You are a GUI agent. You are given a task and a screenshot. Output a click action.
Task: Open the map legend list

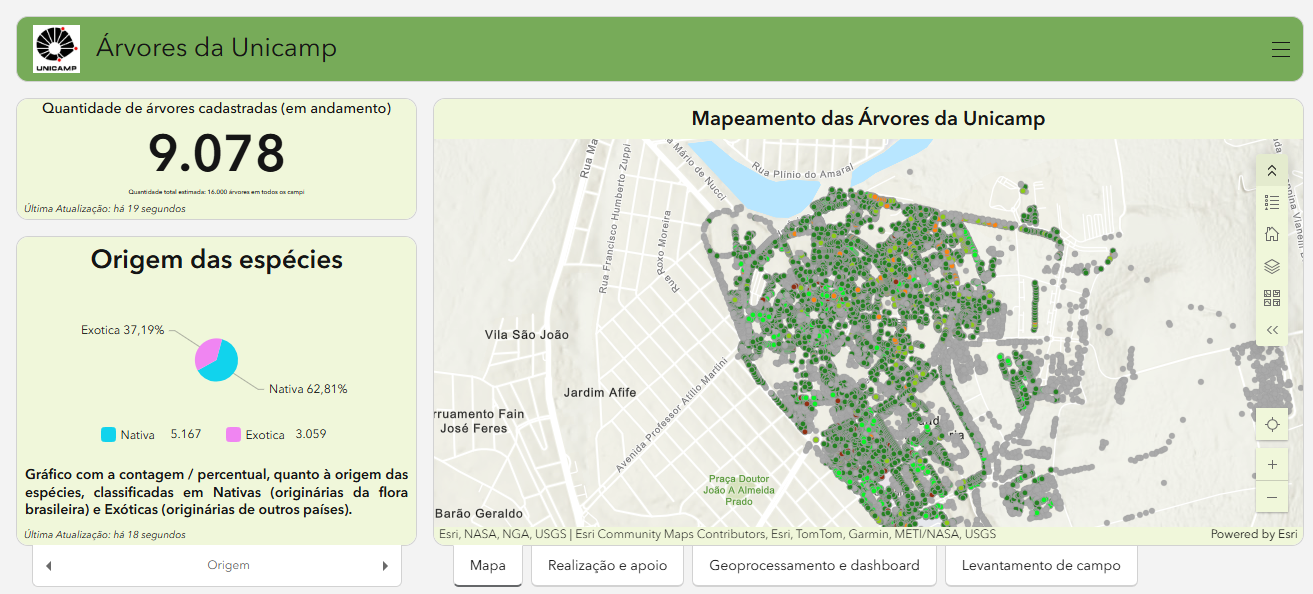pos(1272,202)
